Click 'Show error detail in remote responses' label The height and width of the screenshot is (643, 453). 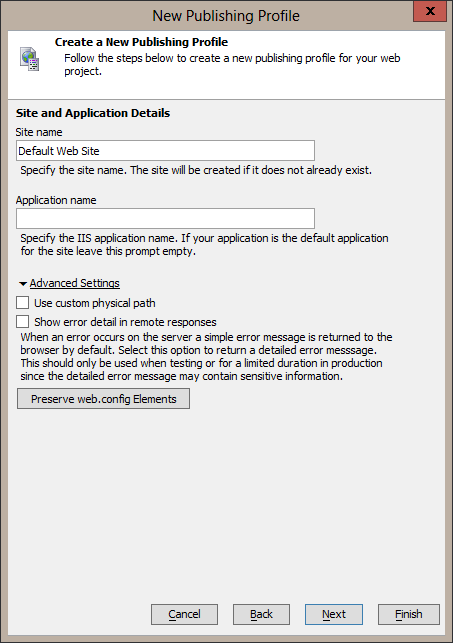tap(125, 322)
